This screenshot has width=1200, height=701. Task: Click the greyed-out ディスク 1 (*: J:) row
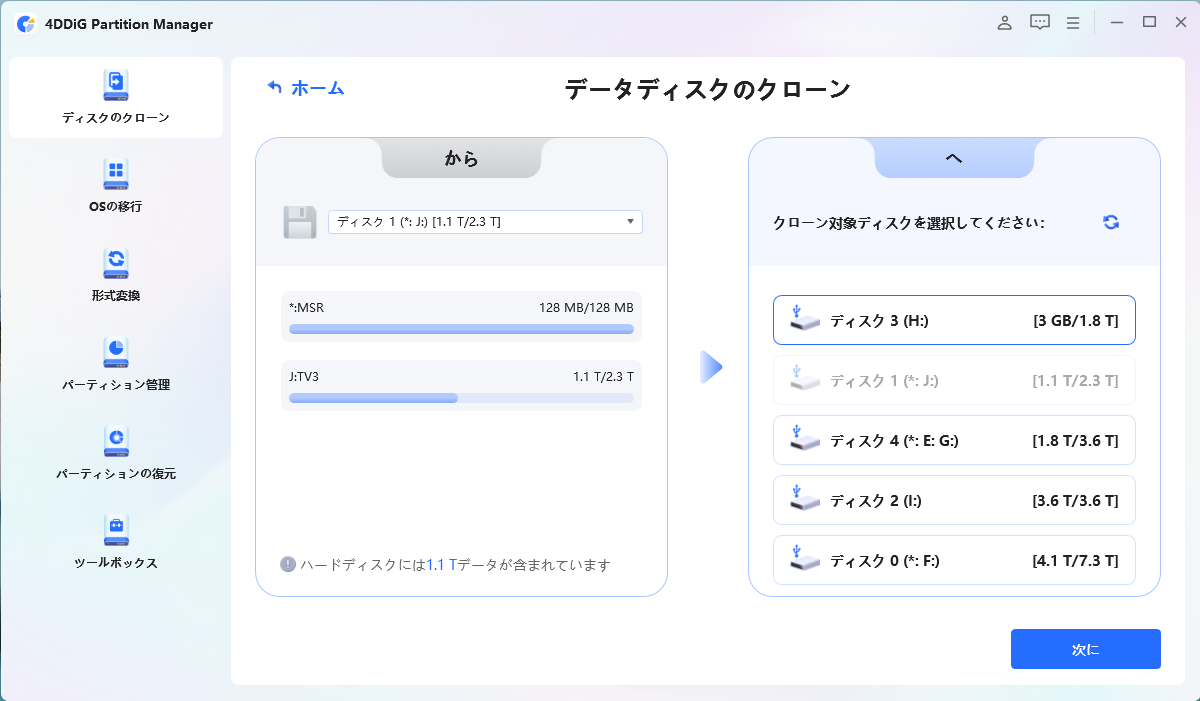[x=954, y=381]
